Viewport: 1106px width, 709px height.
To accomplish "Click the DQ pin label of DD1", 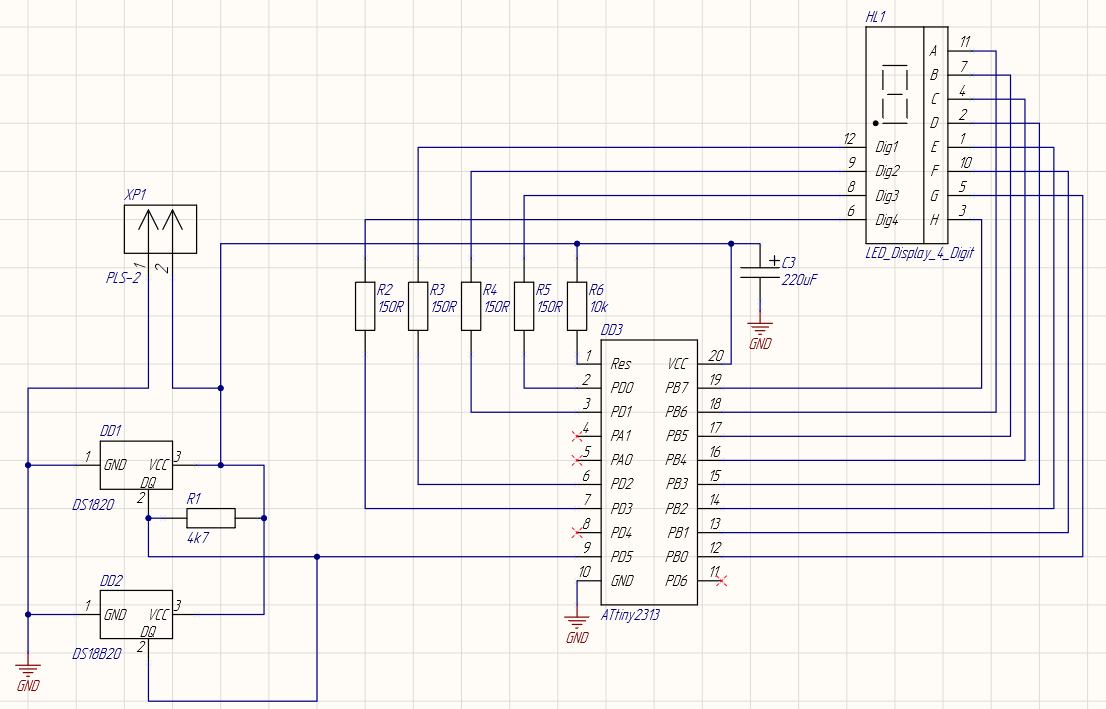I will (147, 483).
